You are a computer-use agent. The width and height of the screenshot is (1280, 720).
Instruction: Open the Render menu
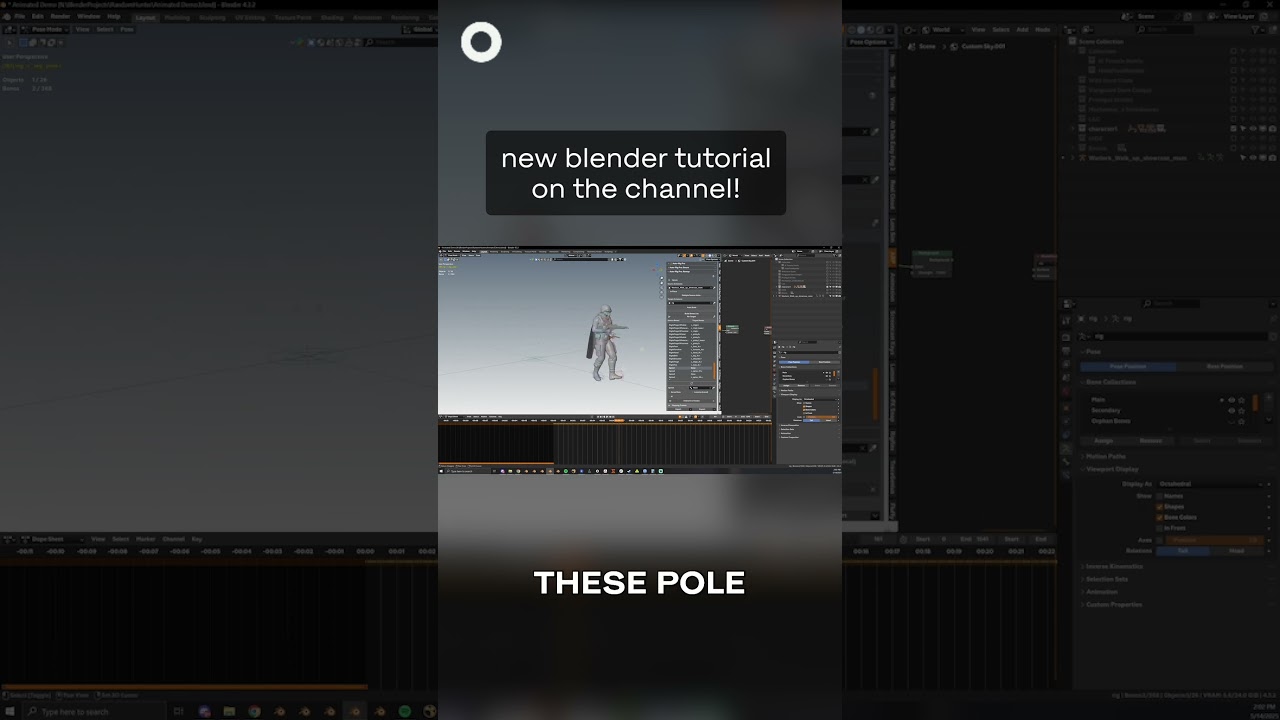point(61,17)
